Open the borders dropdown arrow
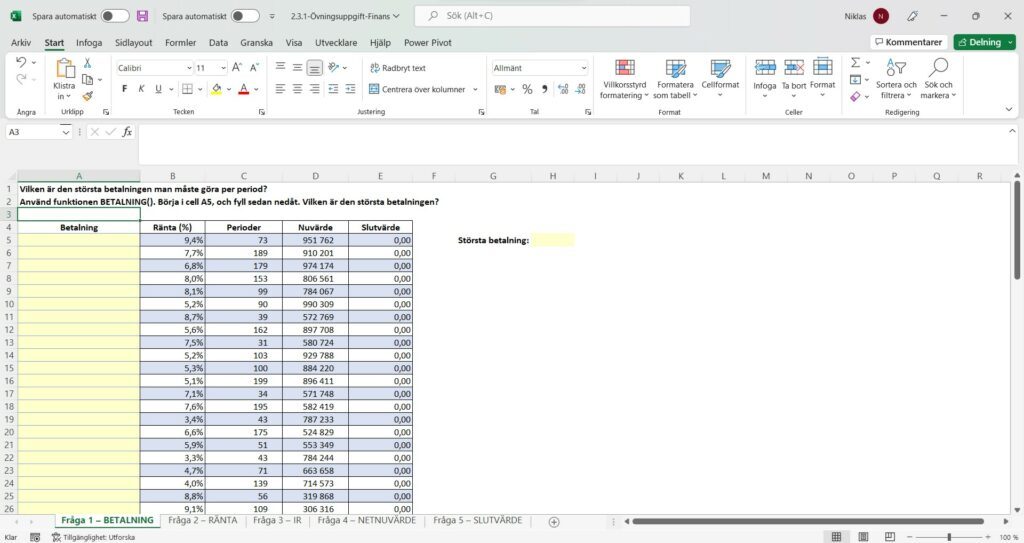1024x543 pixels. [200, 89]
